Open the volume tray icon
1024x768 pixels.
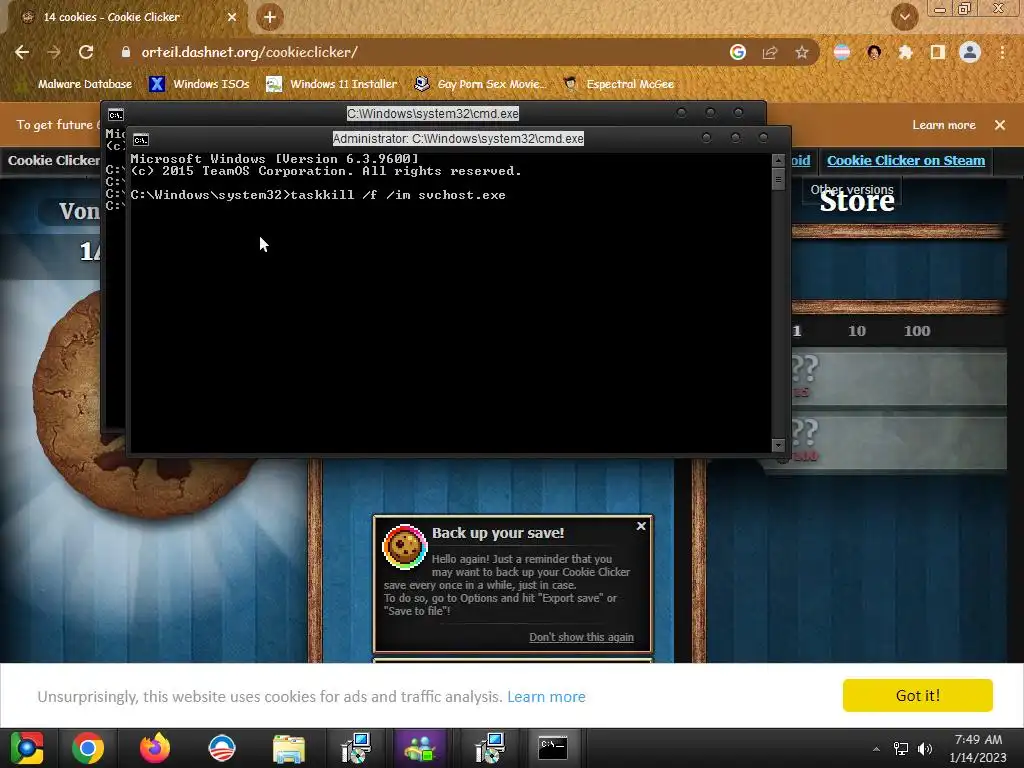tap(925, 749)
